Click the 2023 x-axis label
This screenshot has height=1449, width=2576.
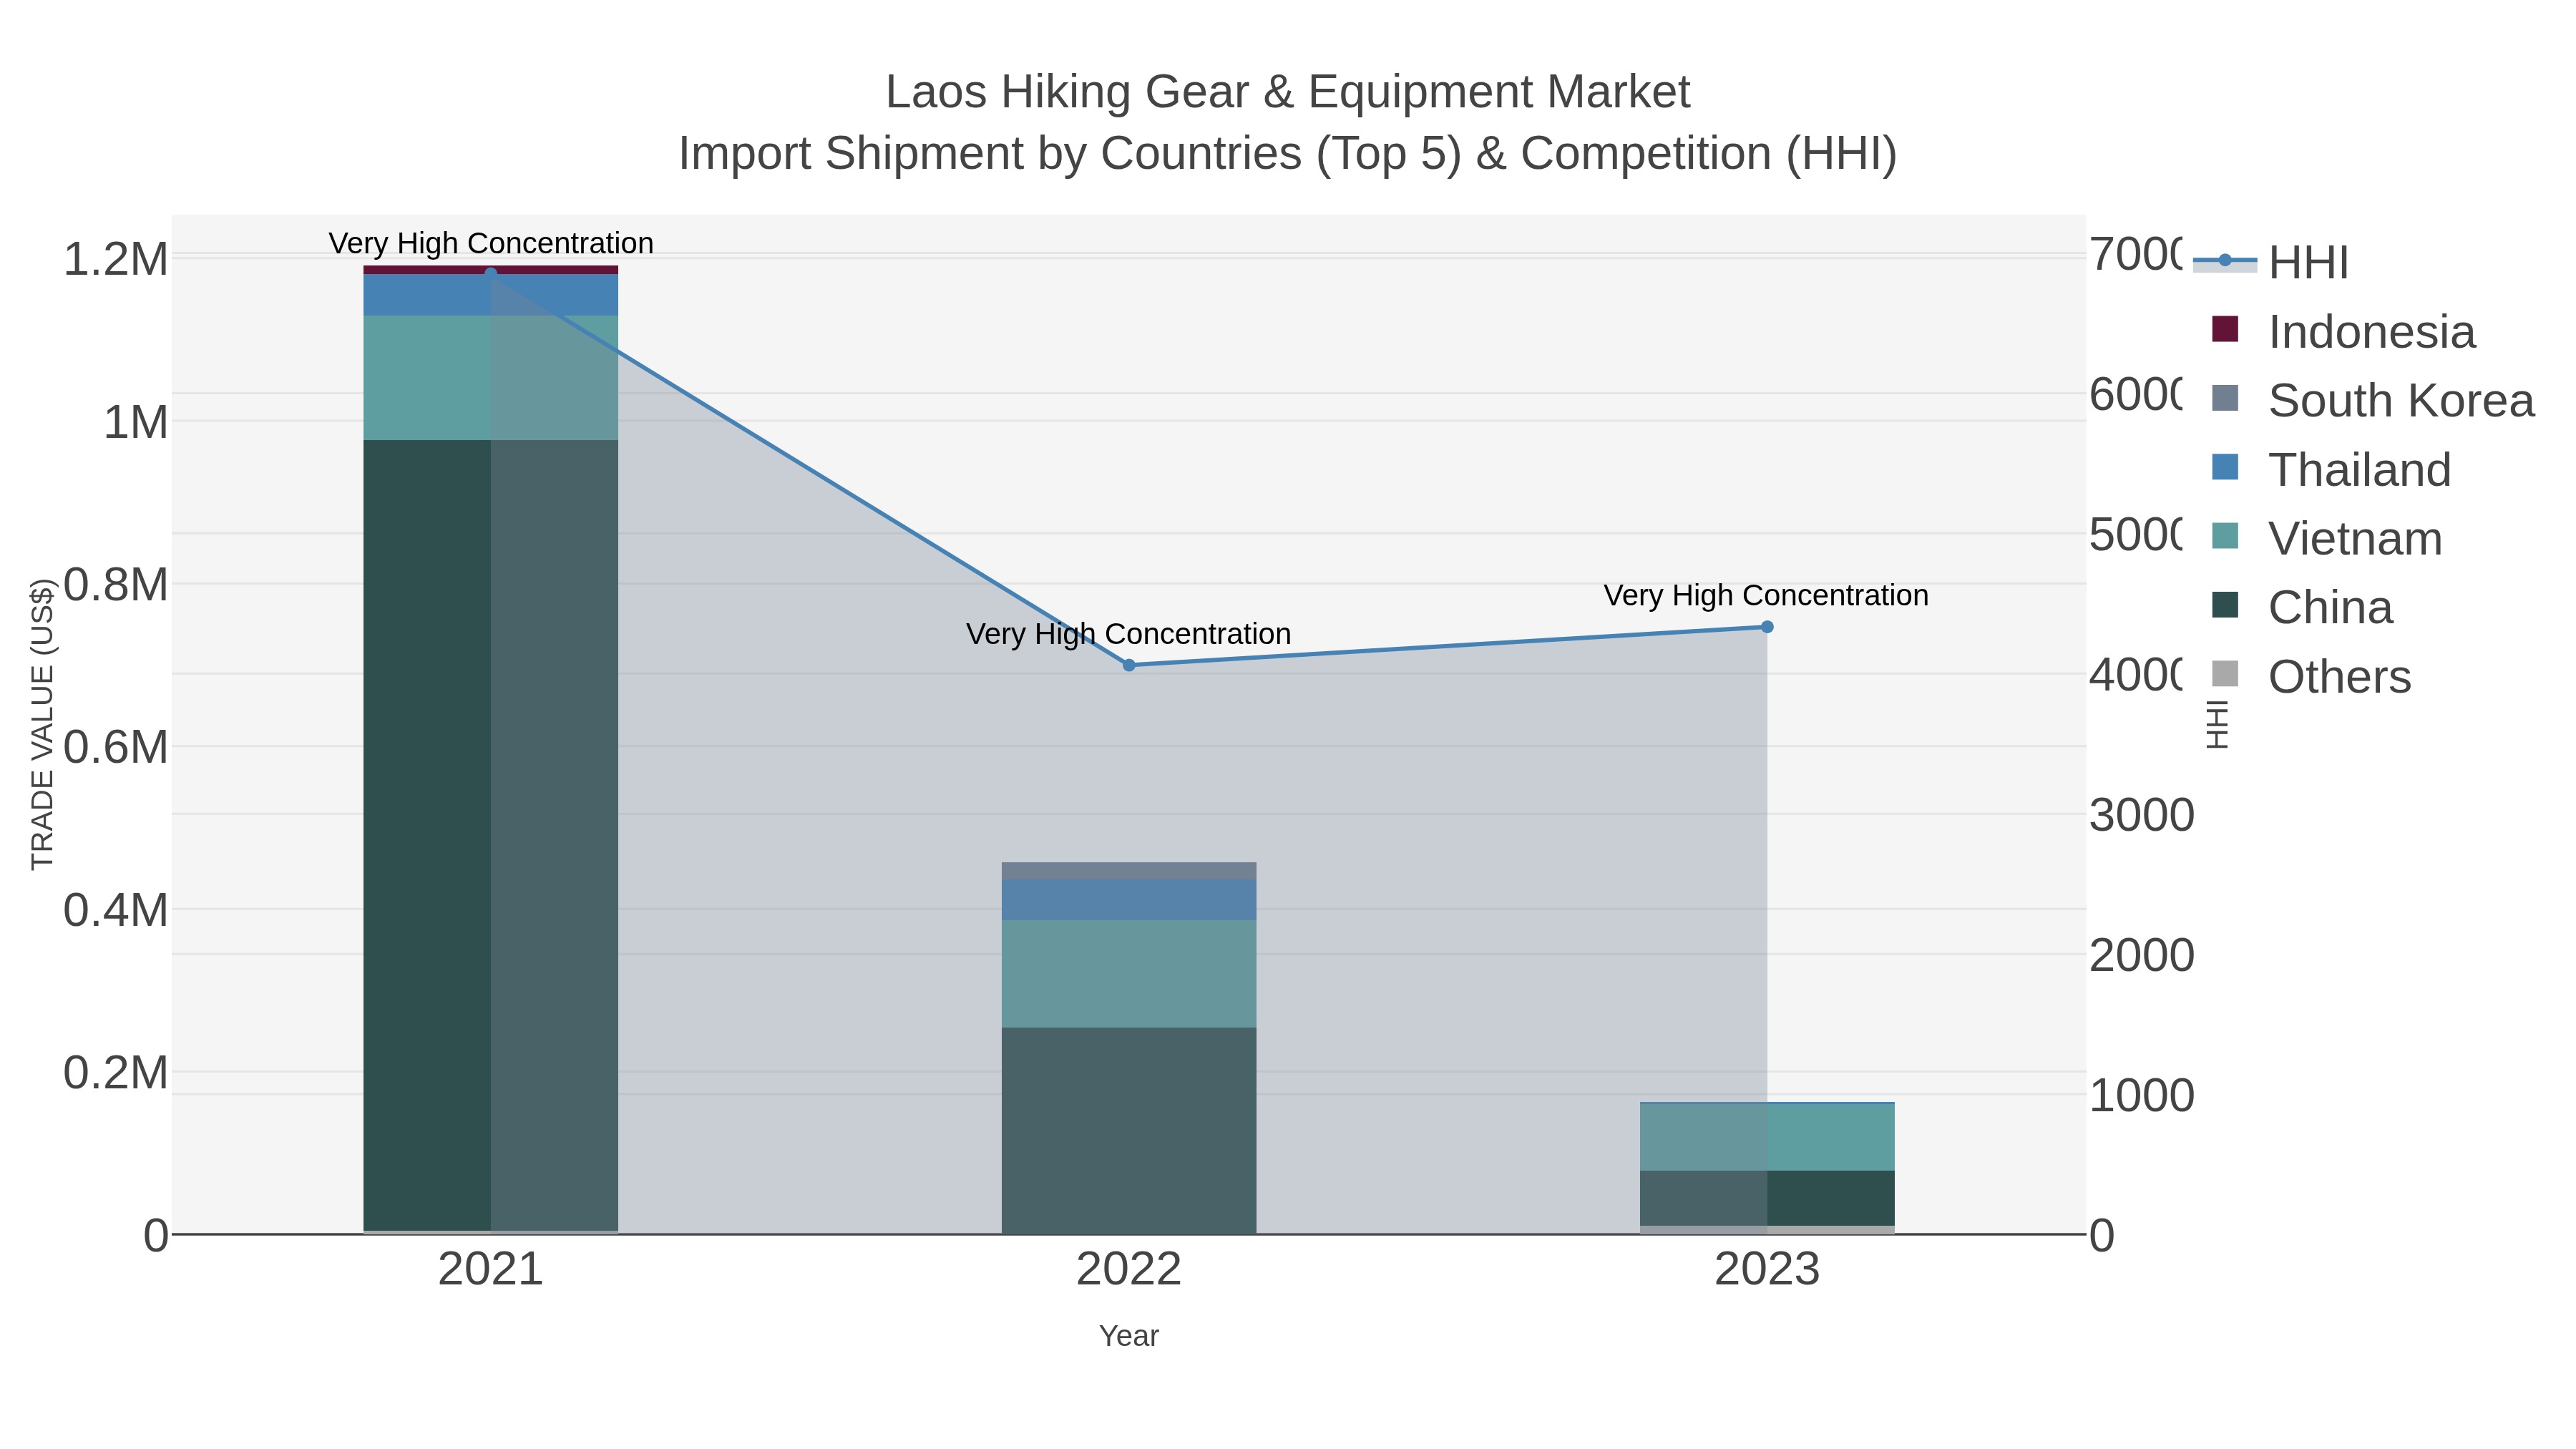(1767, 1270)
